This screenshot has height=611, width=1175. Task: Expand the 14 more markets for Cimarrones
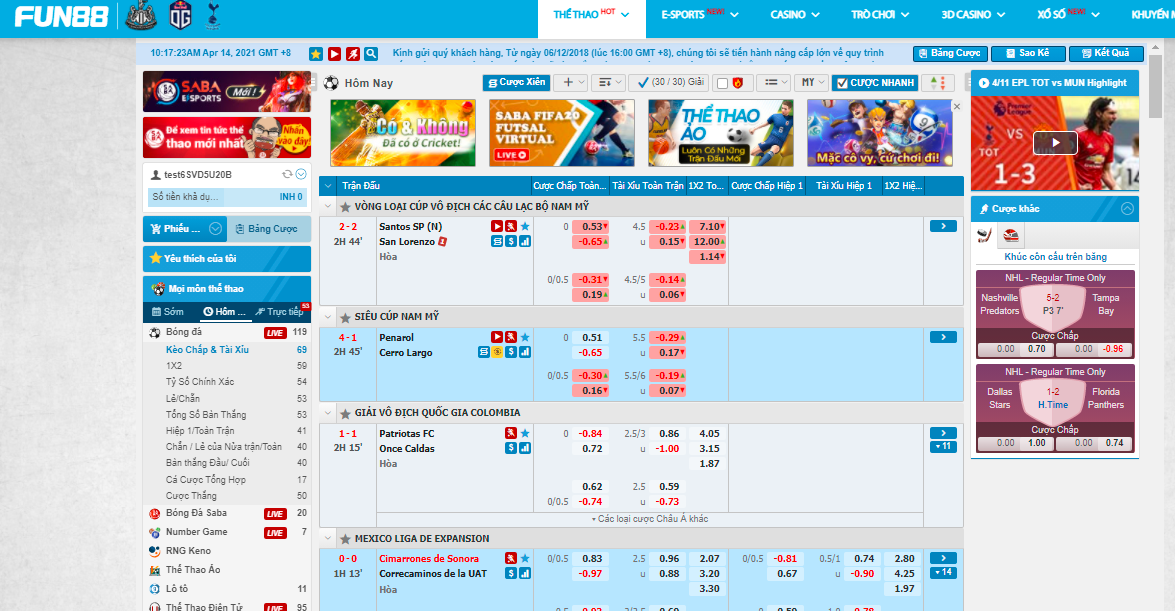(x=943, y=573)
